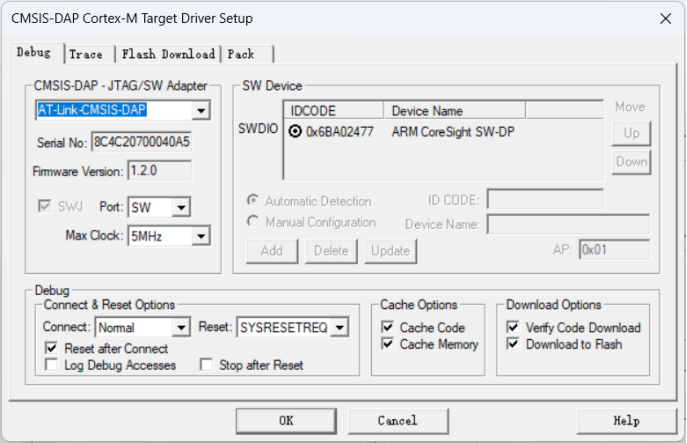Viewport: 687px width, 443px height.
Task: Toggle Reset after Connect checkbox
Action: point(53,349)
